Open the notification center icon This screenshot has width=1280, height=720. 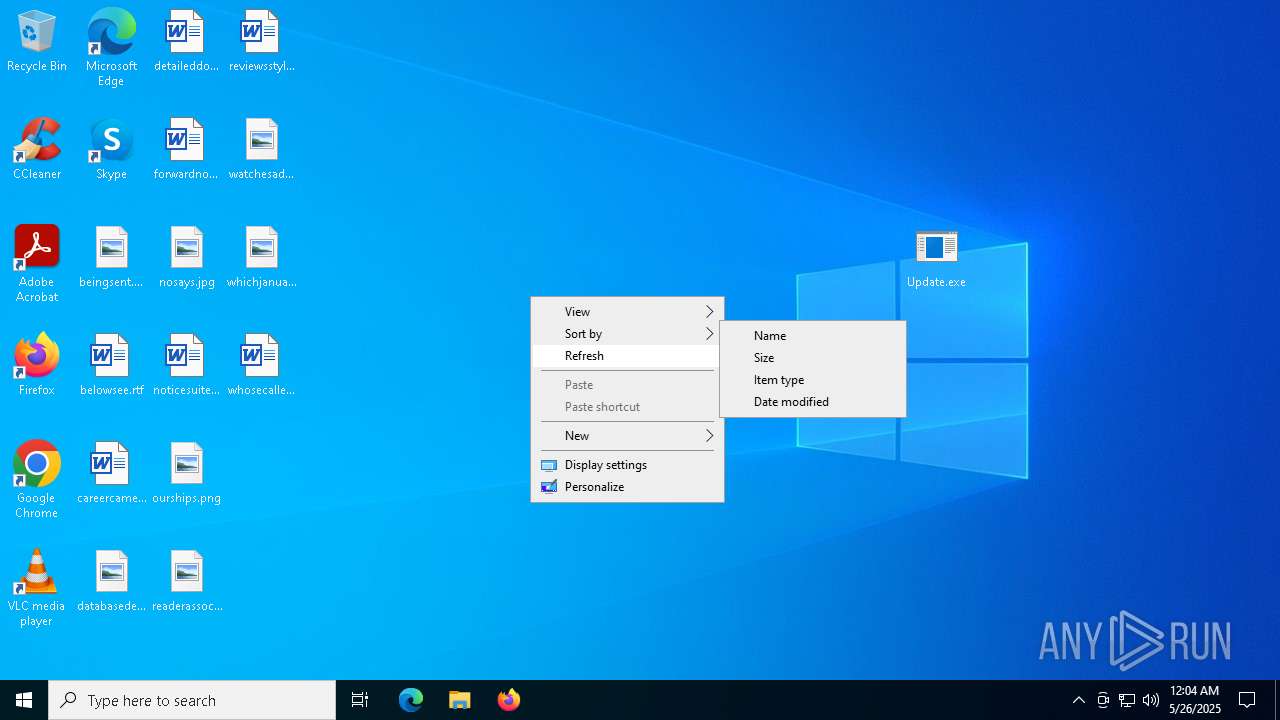1248,700
